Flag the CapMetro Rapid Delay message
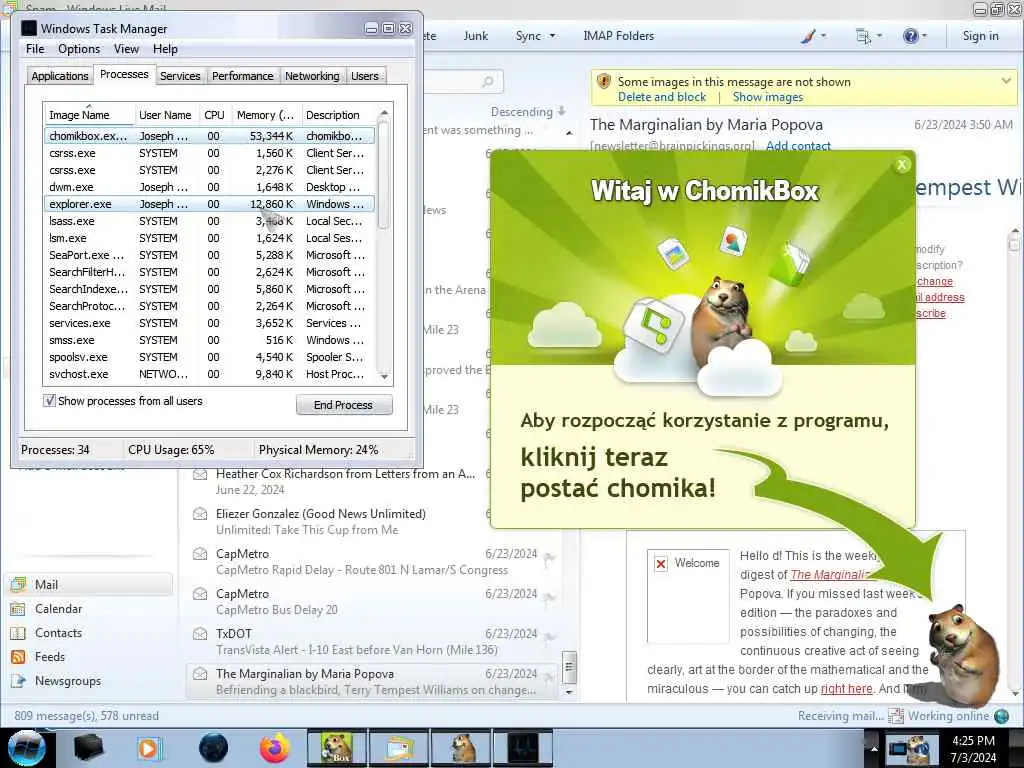 click(550, 558)
